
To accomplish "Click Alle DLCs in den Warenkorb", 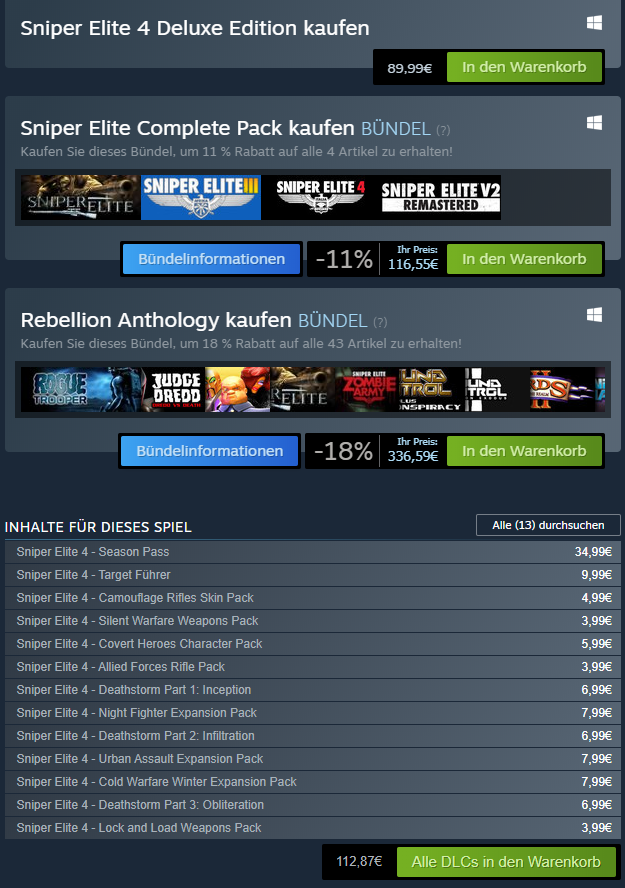I will point(506,862).
